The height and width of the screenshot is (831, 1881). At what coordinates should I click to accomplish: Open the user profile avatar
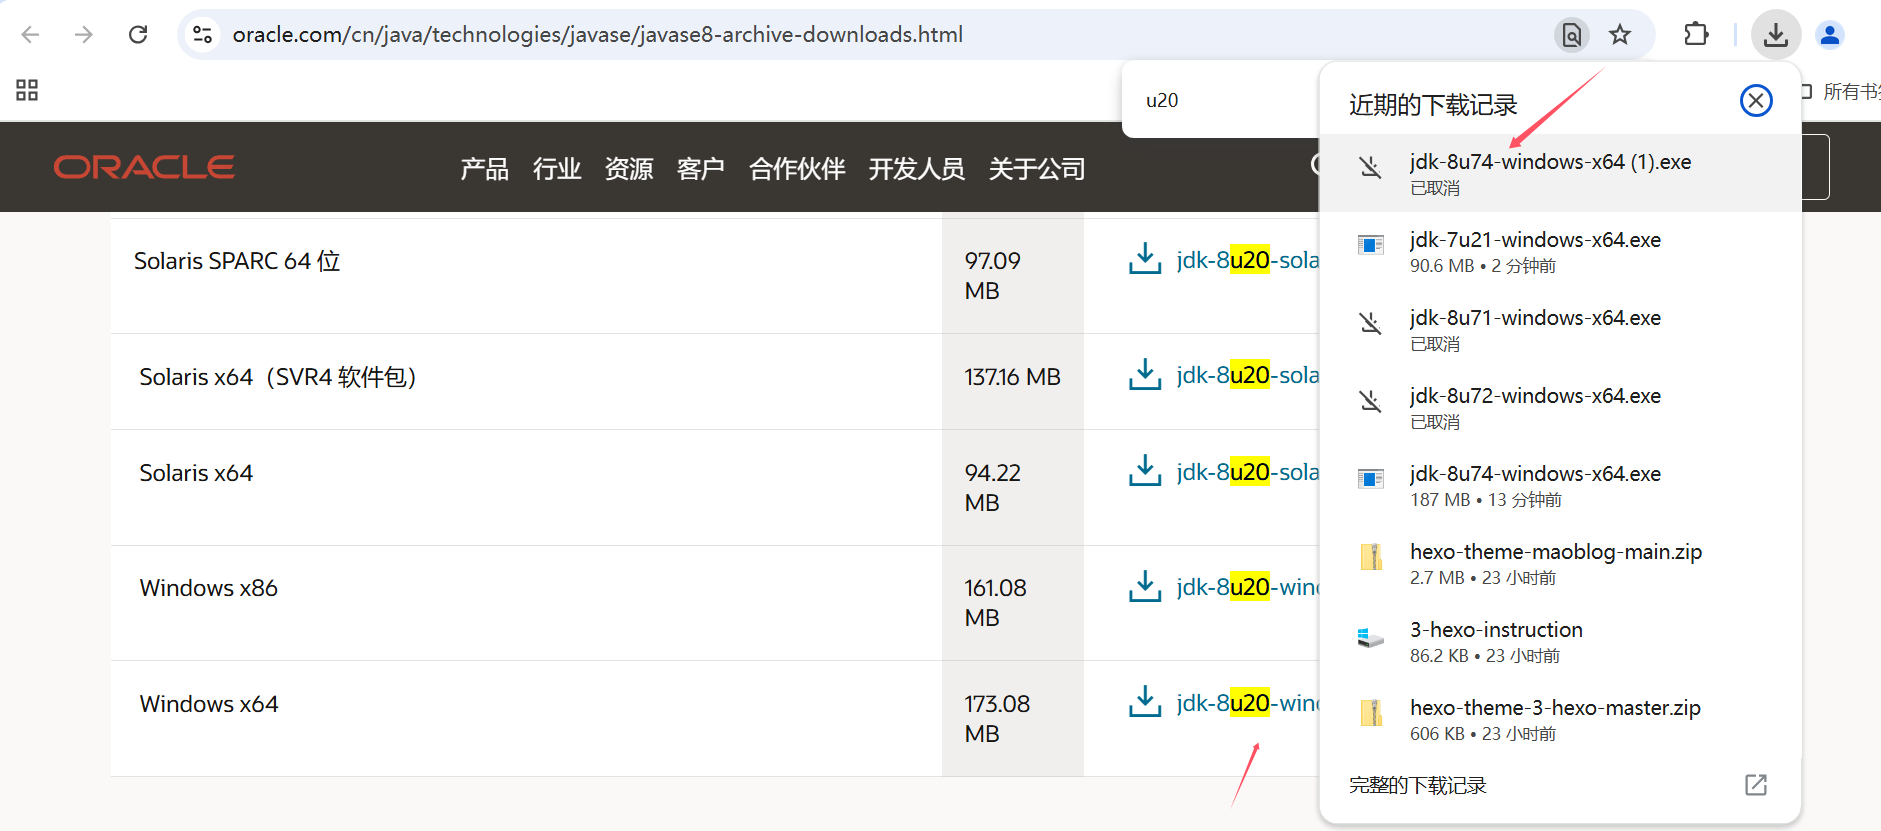pyautogui.click(x=1830, y=35)
